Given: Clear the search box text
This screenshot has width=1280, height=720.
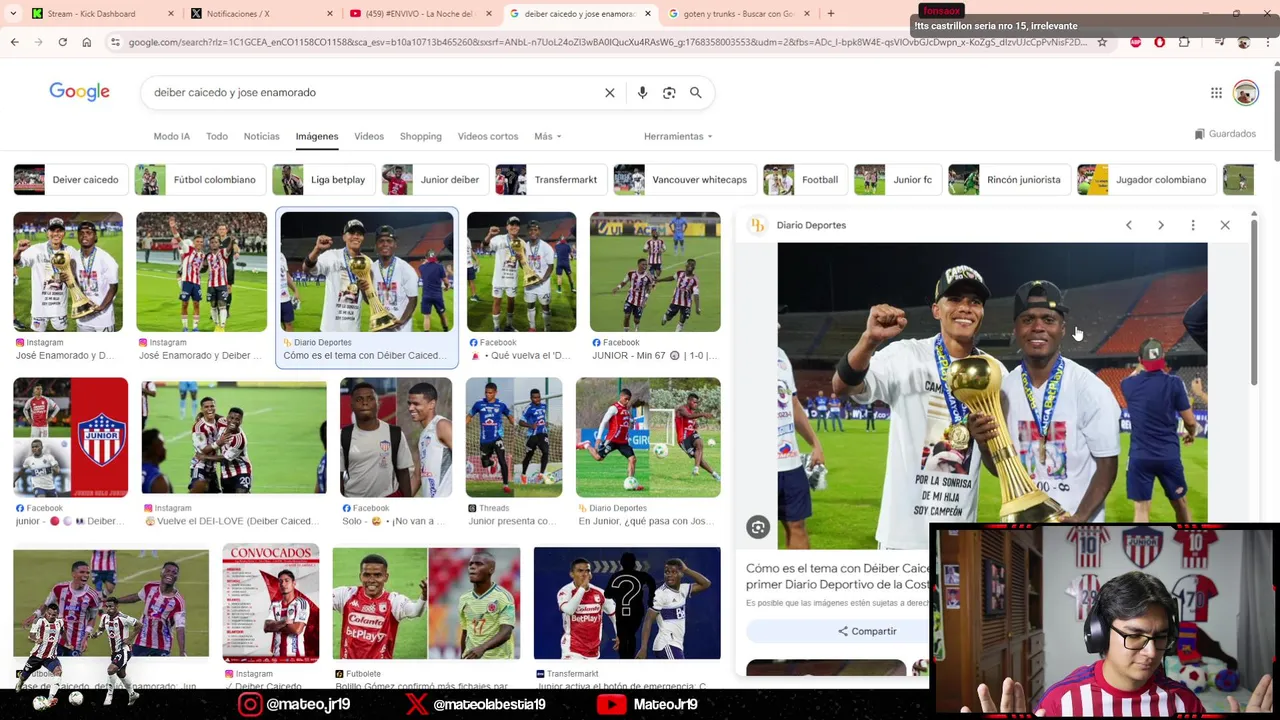Looking at the screenshot, I should click(x=610, y=92).
